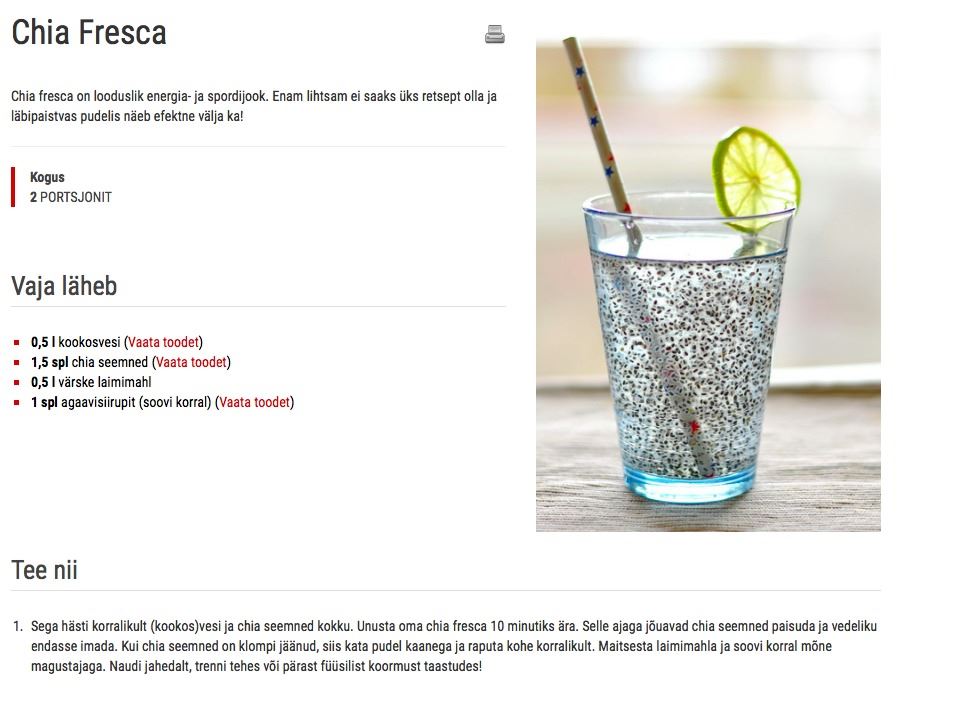Viewport: 971px width, 716px height.
Task: Click the Tee nii section heading
Action: pyautogui.click(x=45, y=570)
